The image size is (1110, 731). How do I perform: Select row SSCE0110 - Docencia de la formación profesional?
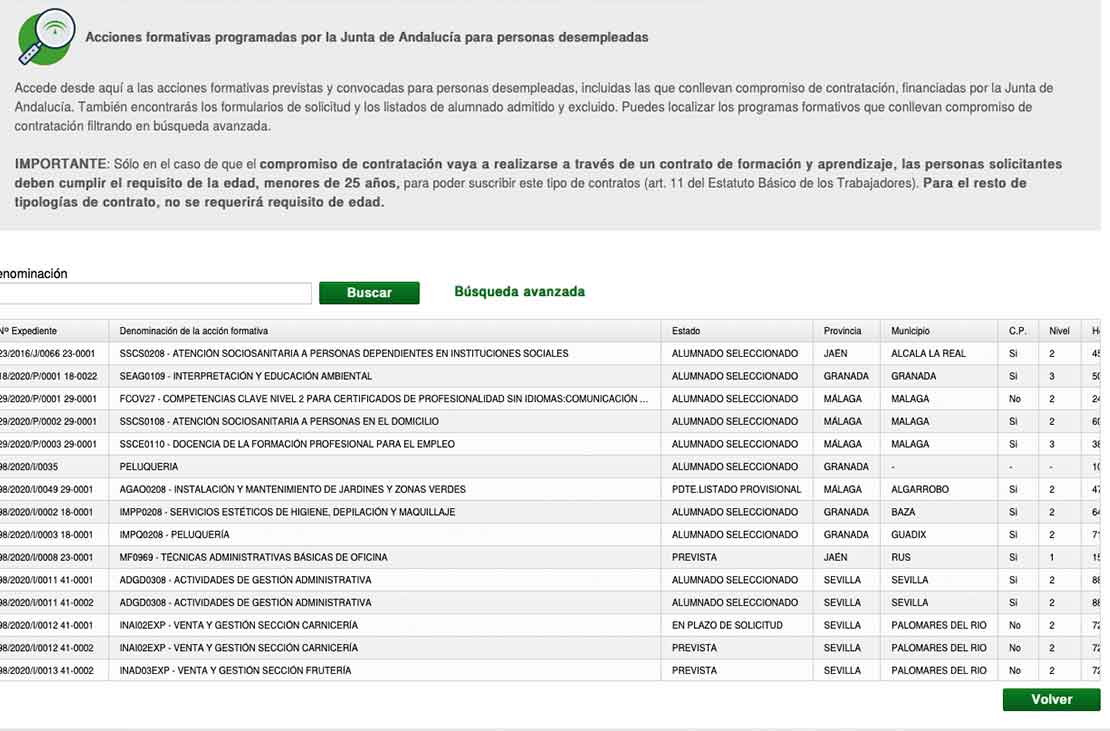pyautogui.click(x=550, y=444)
